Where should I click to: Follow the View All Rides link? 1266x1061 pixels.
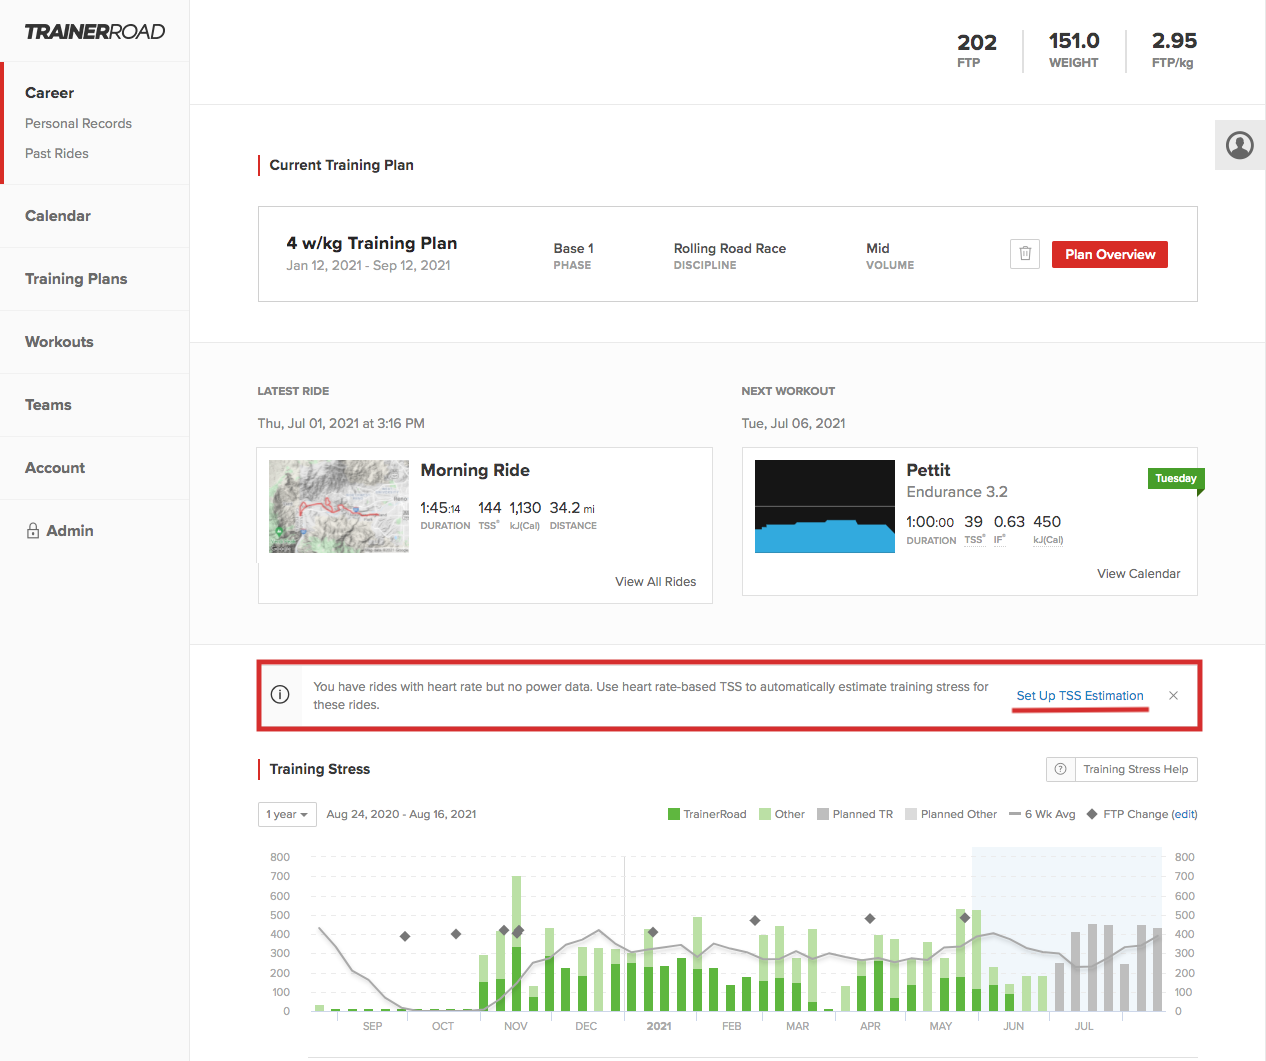[x=656, y=582]
